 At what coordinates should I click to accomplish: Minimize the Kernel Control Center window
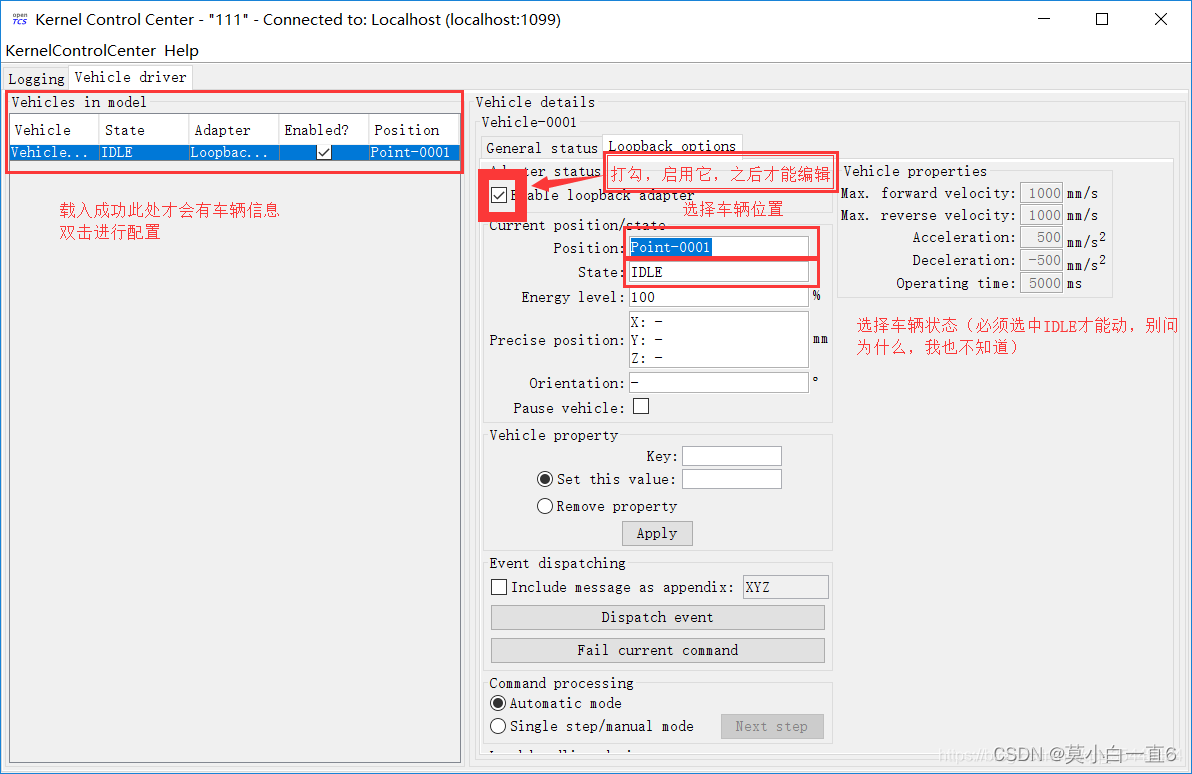[1044, 19]
